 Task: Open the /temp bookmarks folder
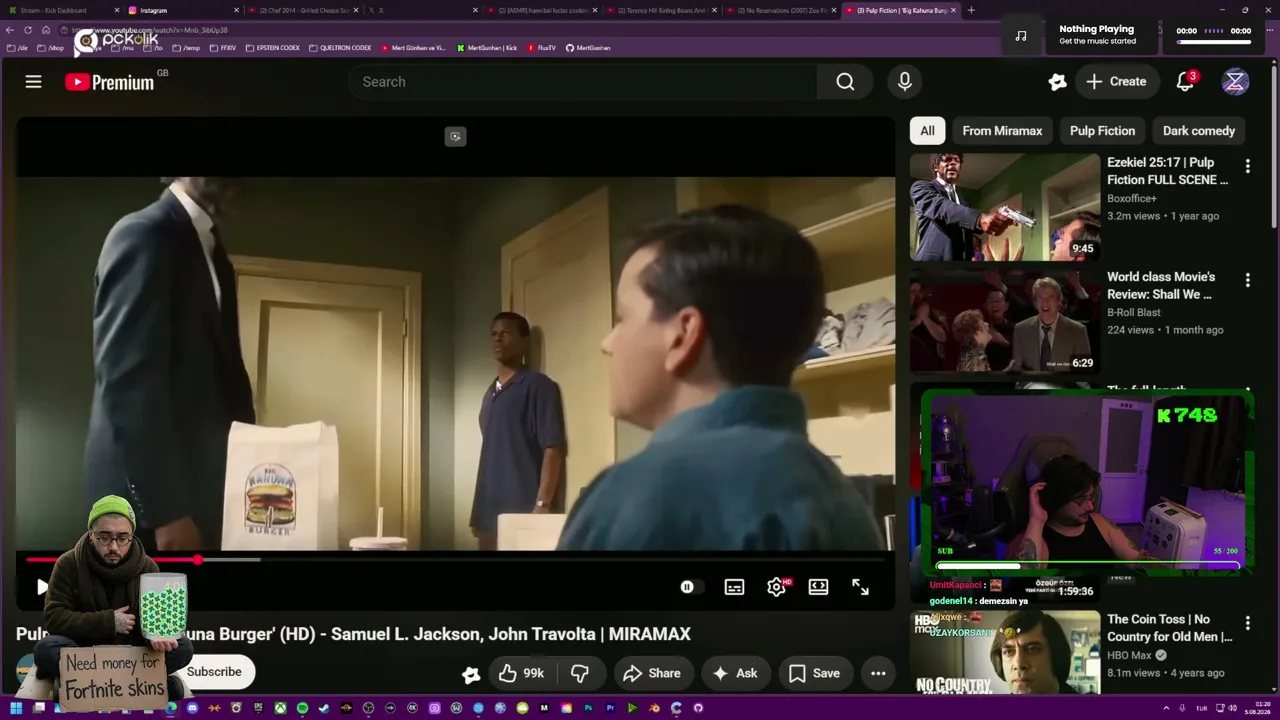[186, 48]
